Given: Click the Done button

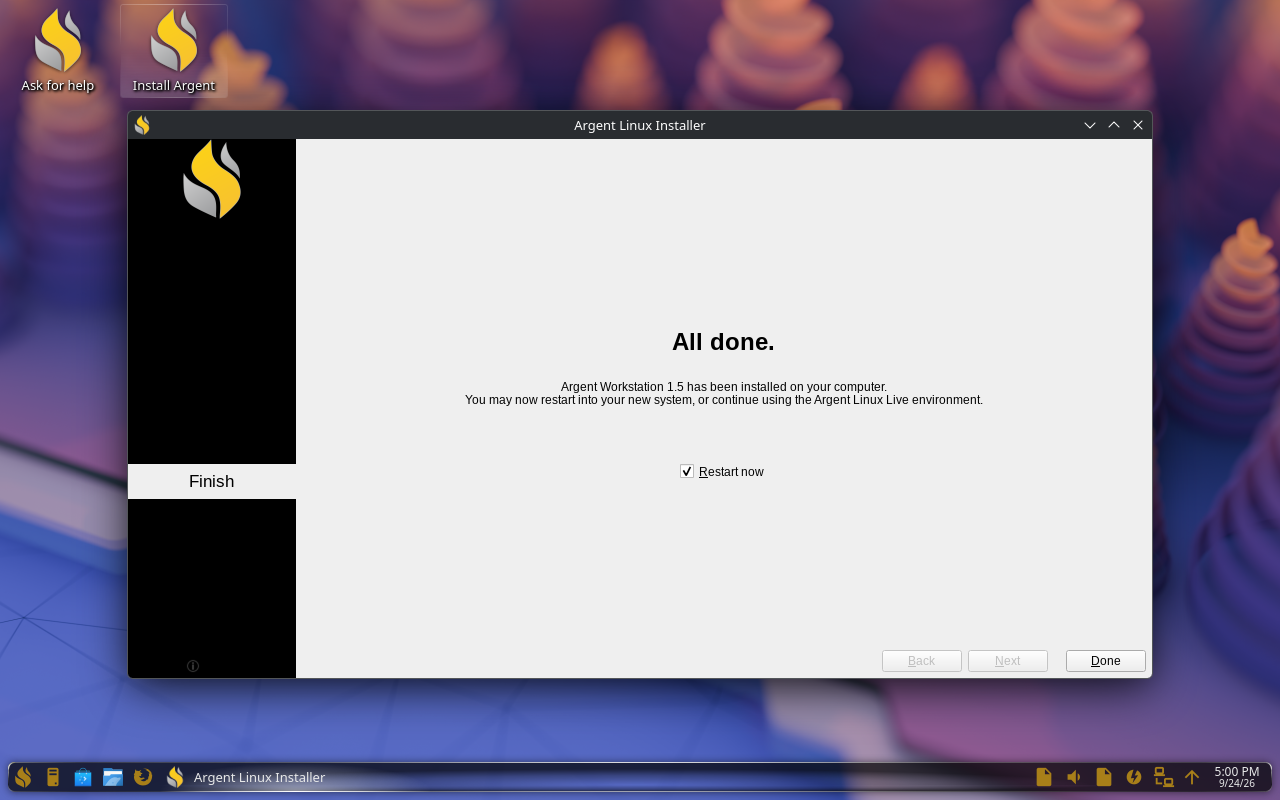Looking at the screenshot, I should click(x=1106, y=661).
